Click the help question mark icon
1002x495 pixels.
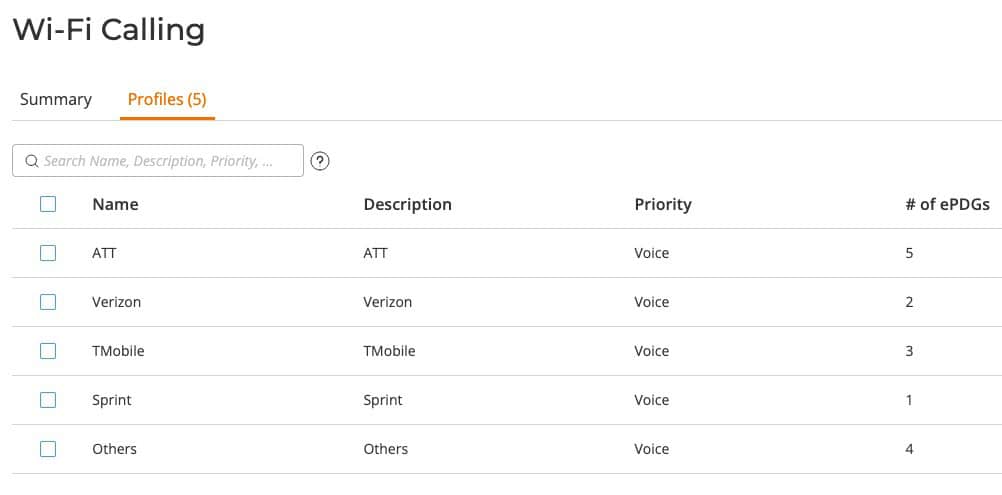click(x=320, y=161)
